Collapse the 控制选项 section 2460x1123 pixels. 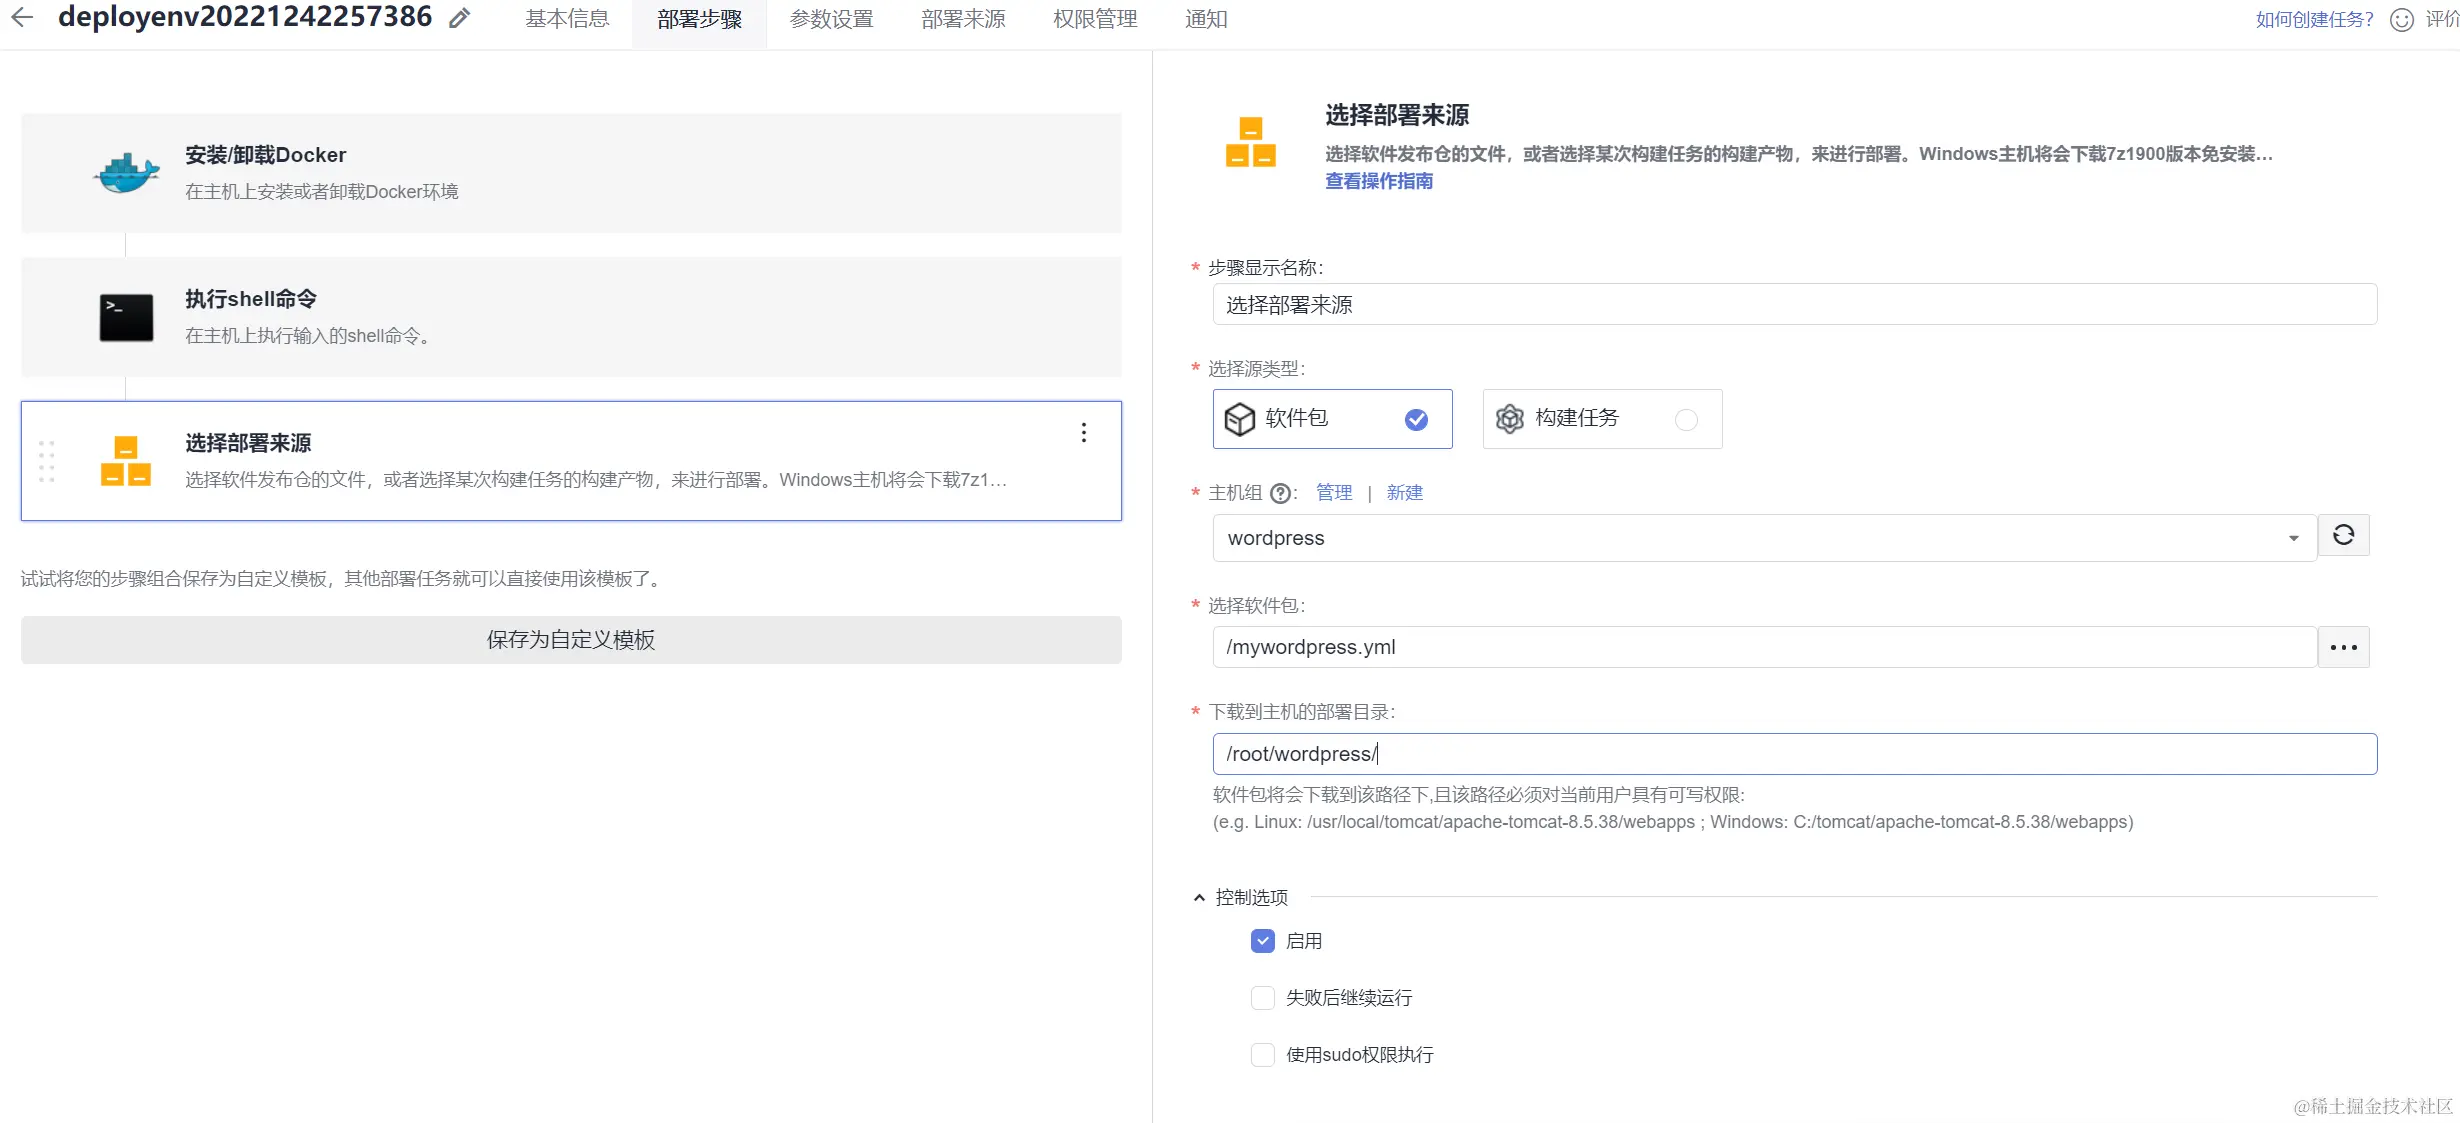(1199, 898)
